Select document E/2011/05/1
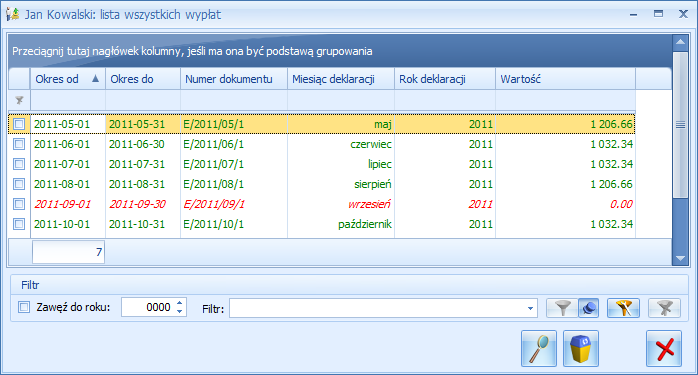 [214, 124]
